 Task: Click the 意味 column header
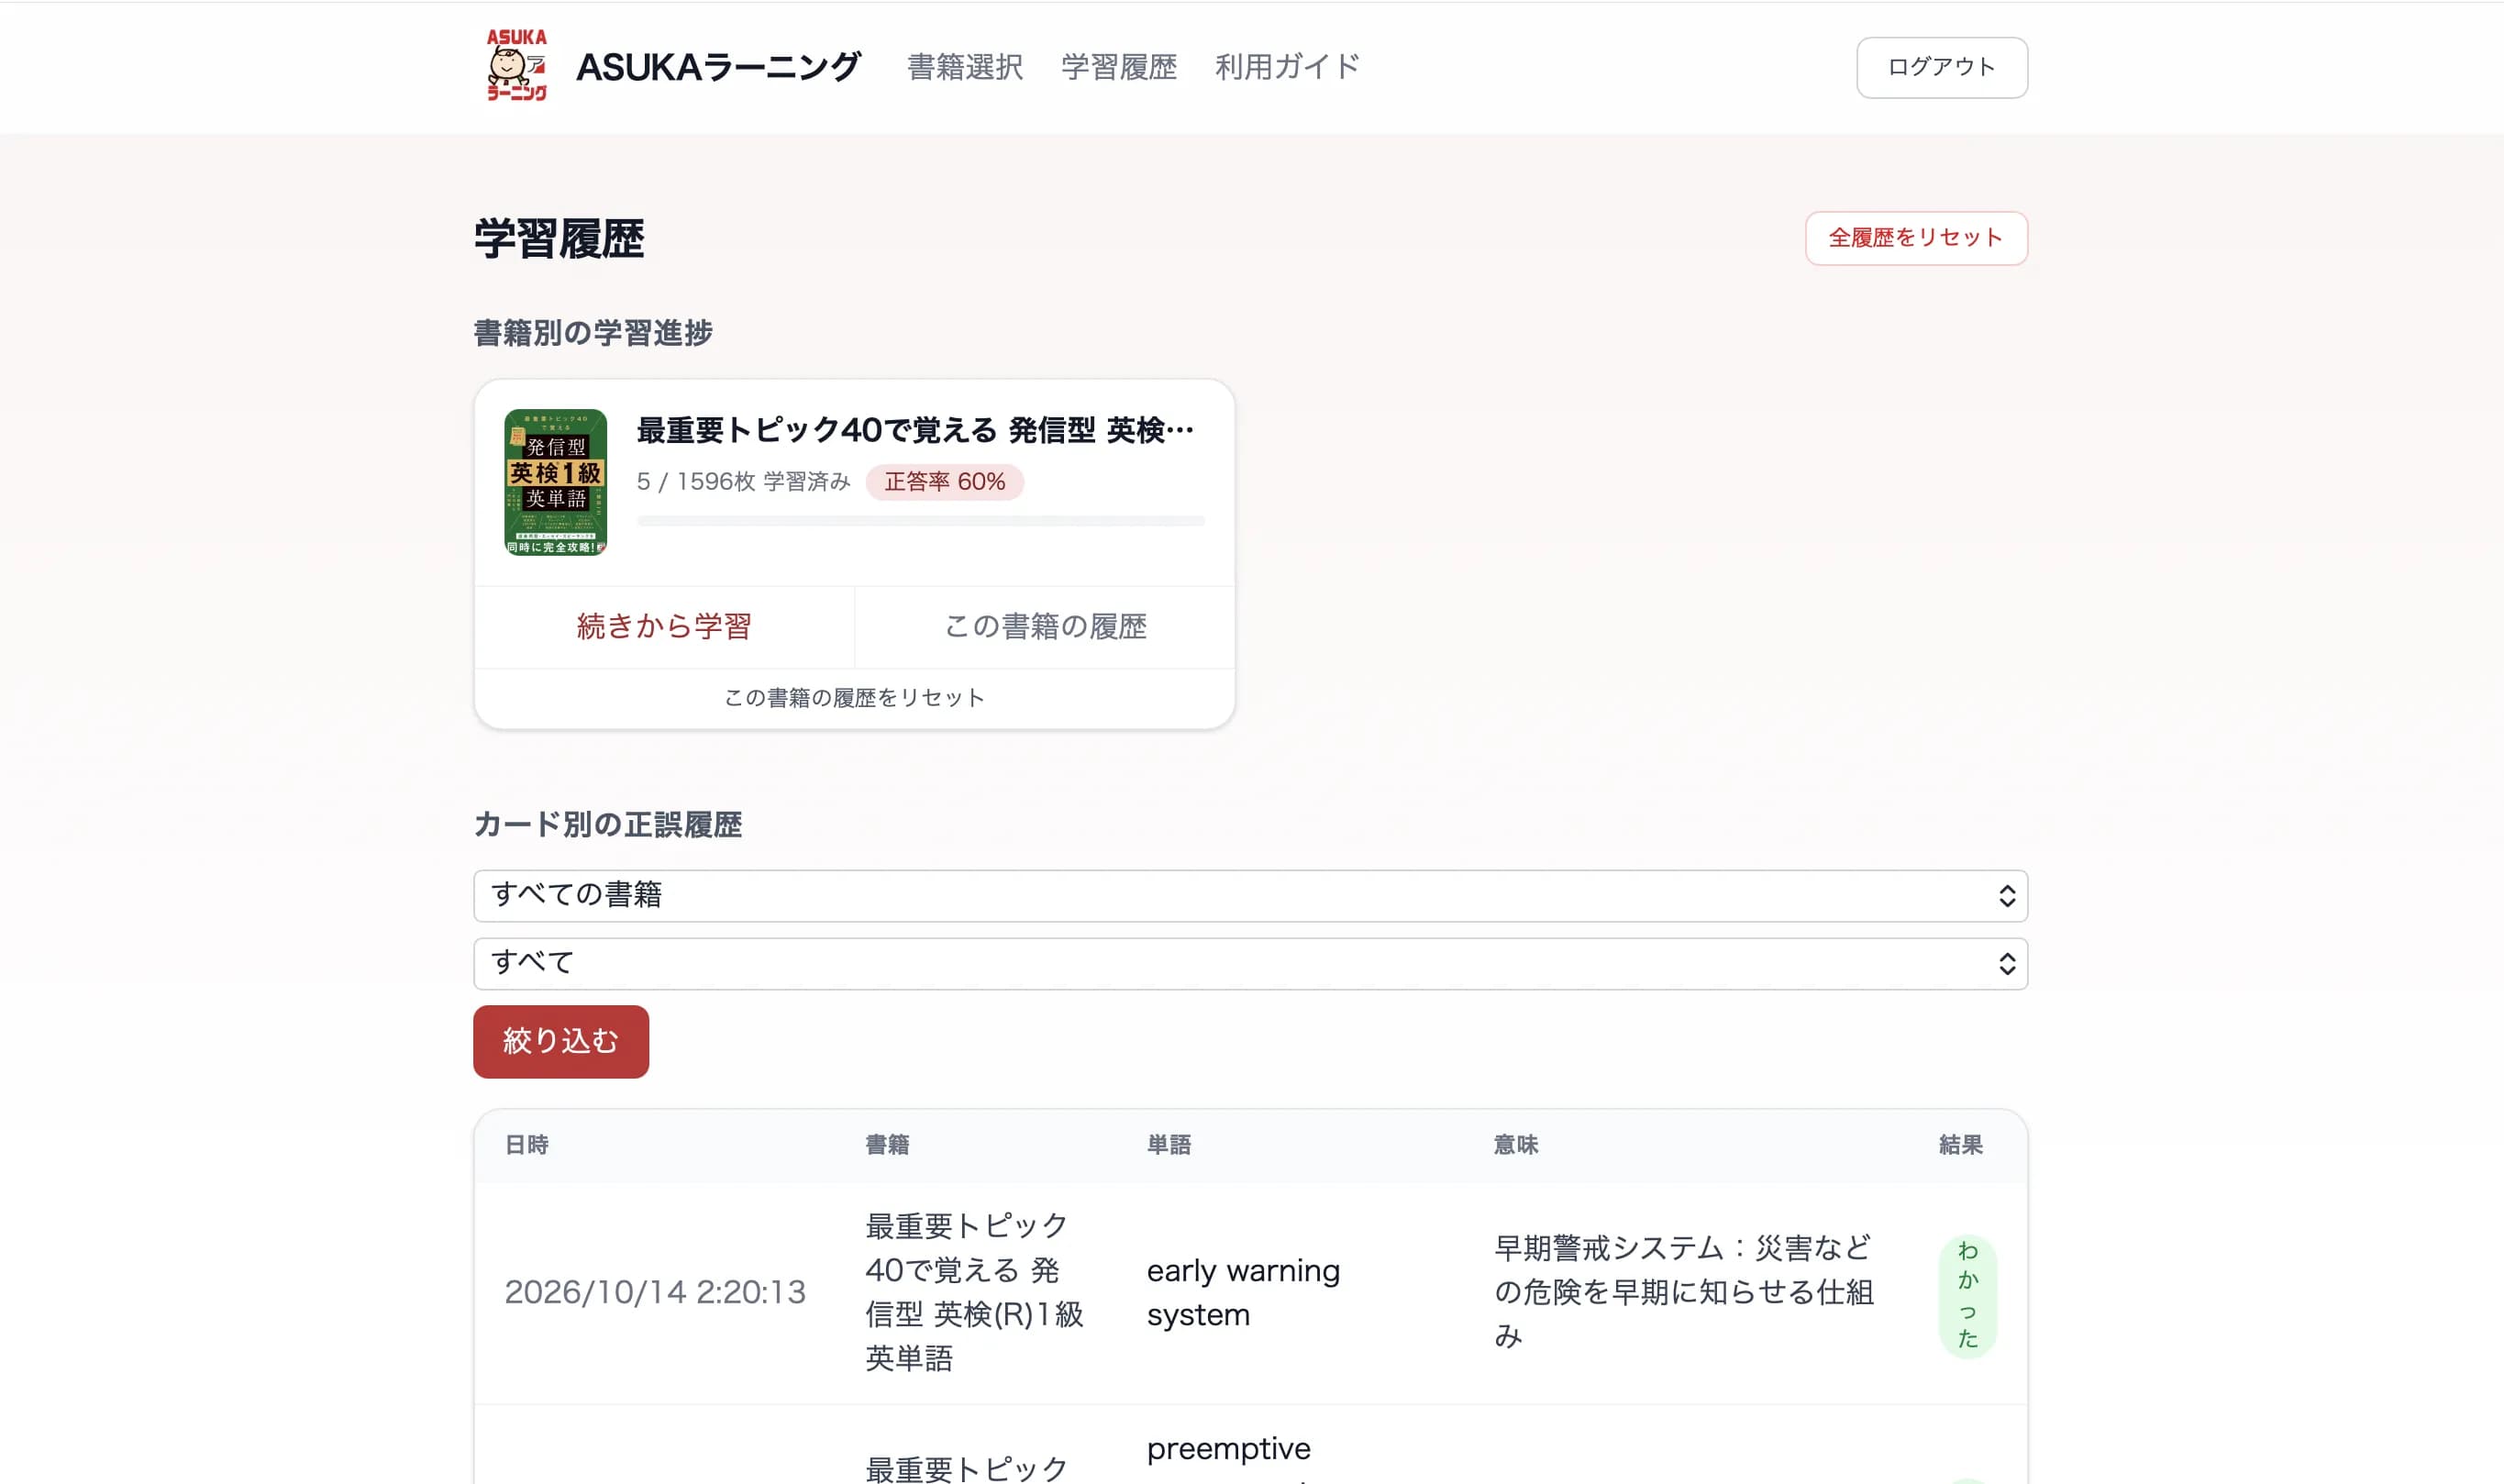[x=1515, y=1144]
